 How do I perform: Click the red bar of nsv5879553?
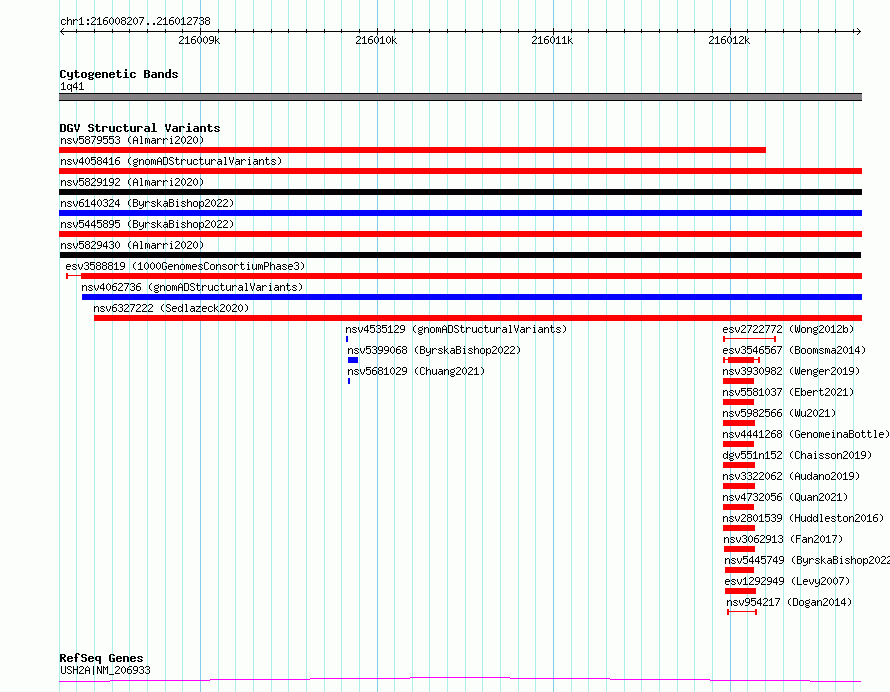click(x=413, y=150)
